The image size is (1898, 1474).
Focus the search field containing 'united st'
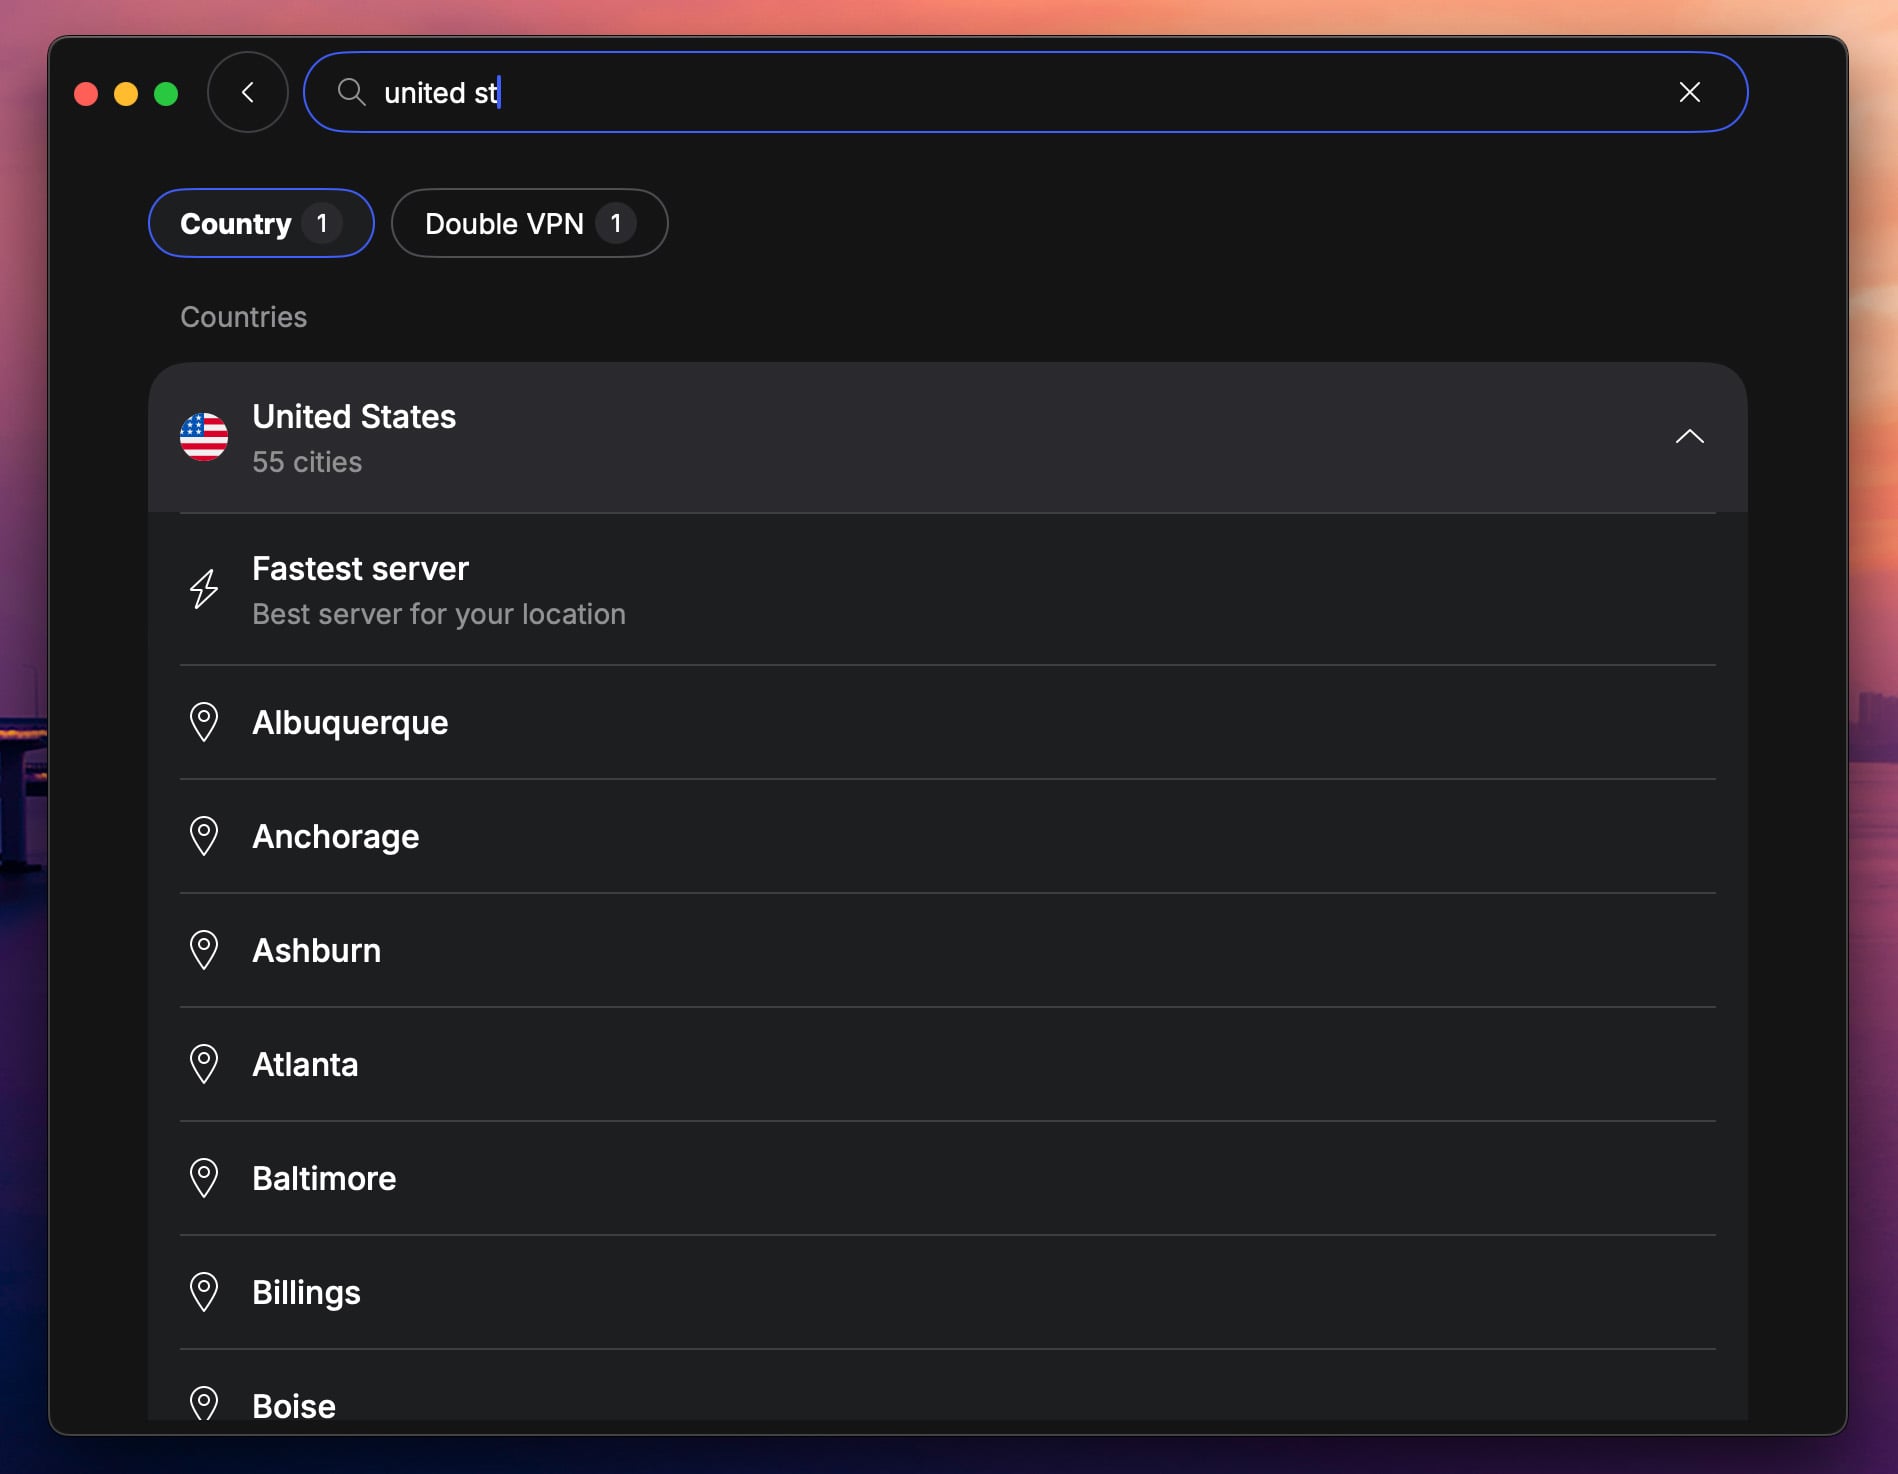(1025, 92)
